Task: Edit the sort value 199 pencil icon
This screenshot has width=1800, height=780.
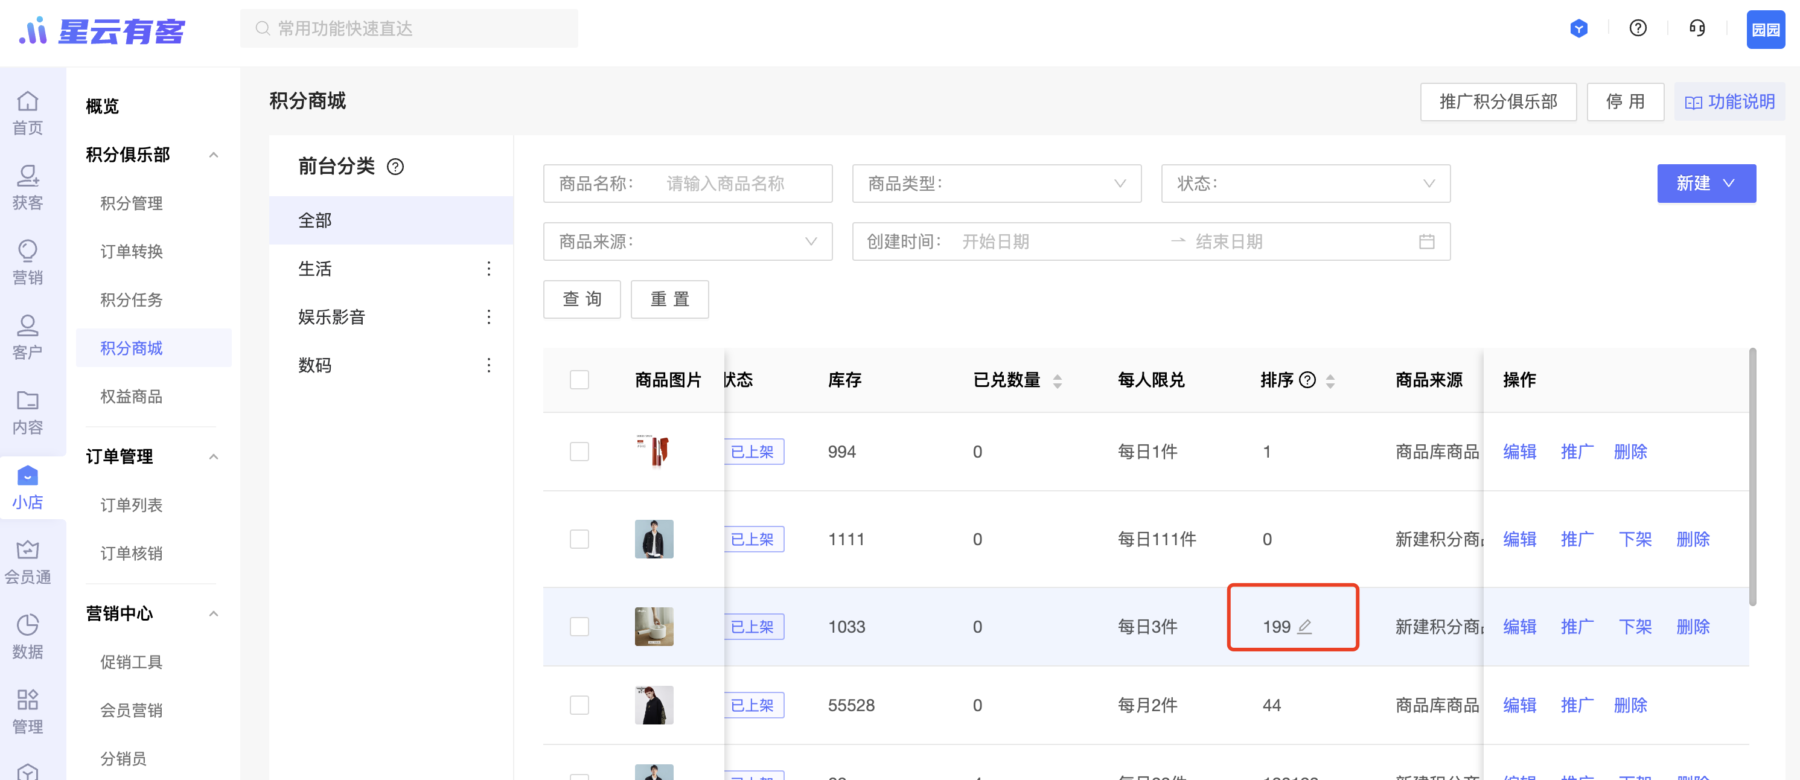Action: pos(1304,627)
